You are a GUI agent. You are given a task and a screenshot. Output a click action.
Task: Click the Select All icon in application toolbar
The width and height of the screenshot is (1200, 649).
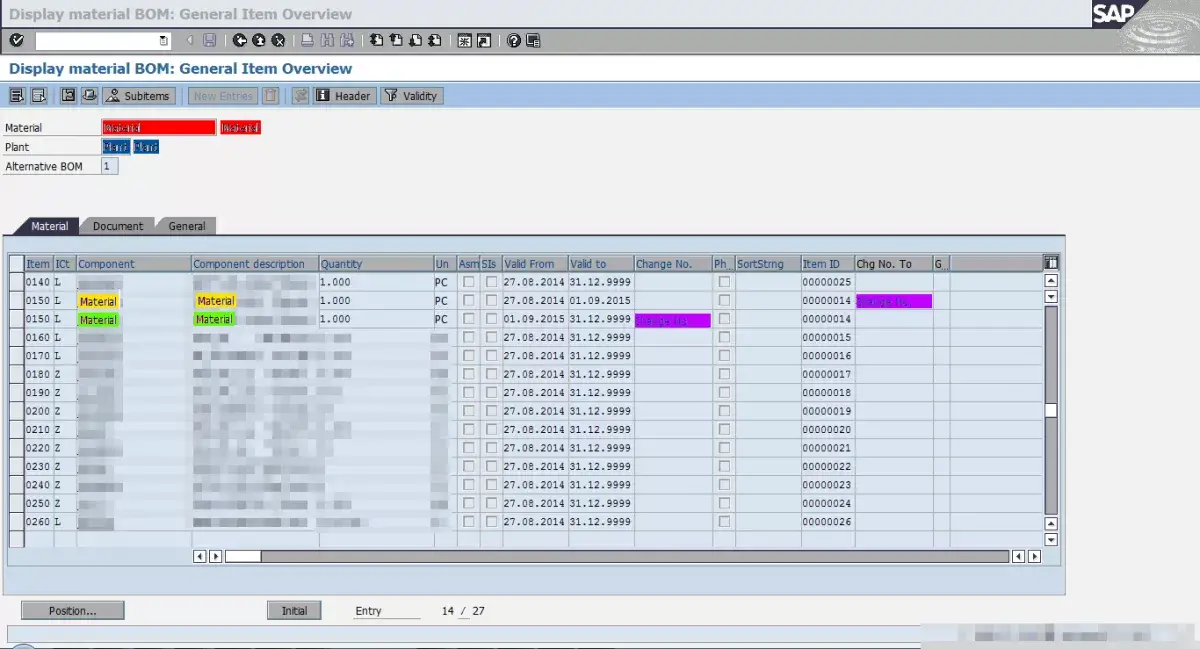pos(17,96)
